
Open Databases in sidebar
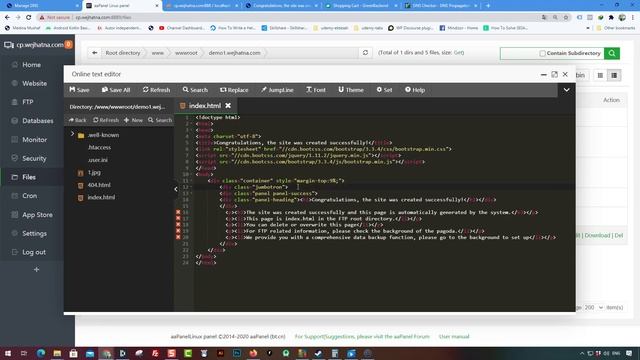click(x=38, y=121)
